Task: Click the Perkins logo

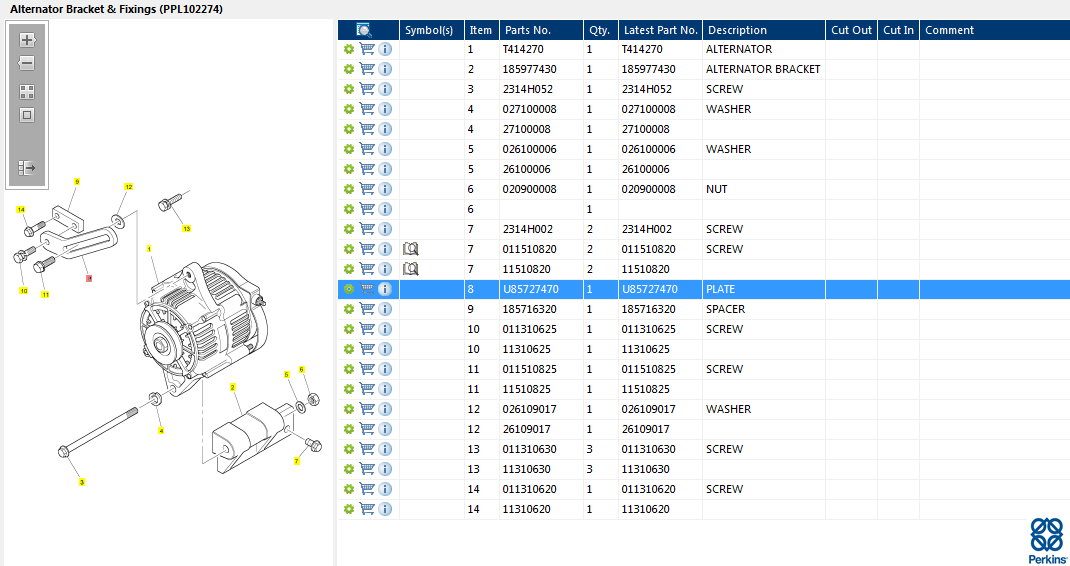Action: tap(1047, 540)
